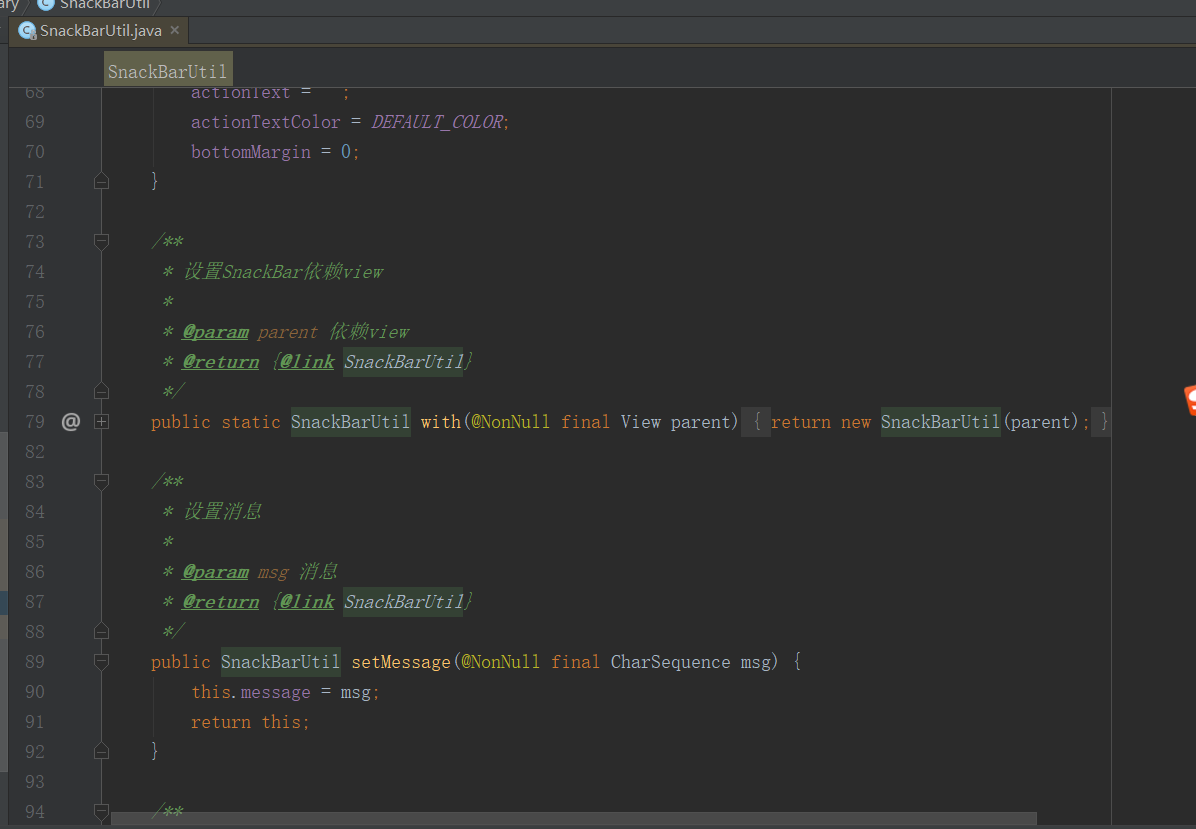Collapse the javadoc block starting at line 83

[x=101, y=481]
